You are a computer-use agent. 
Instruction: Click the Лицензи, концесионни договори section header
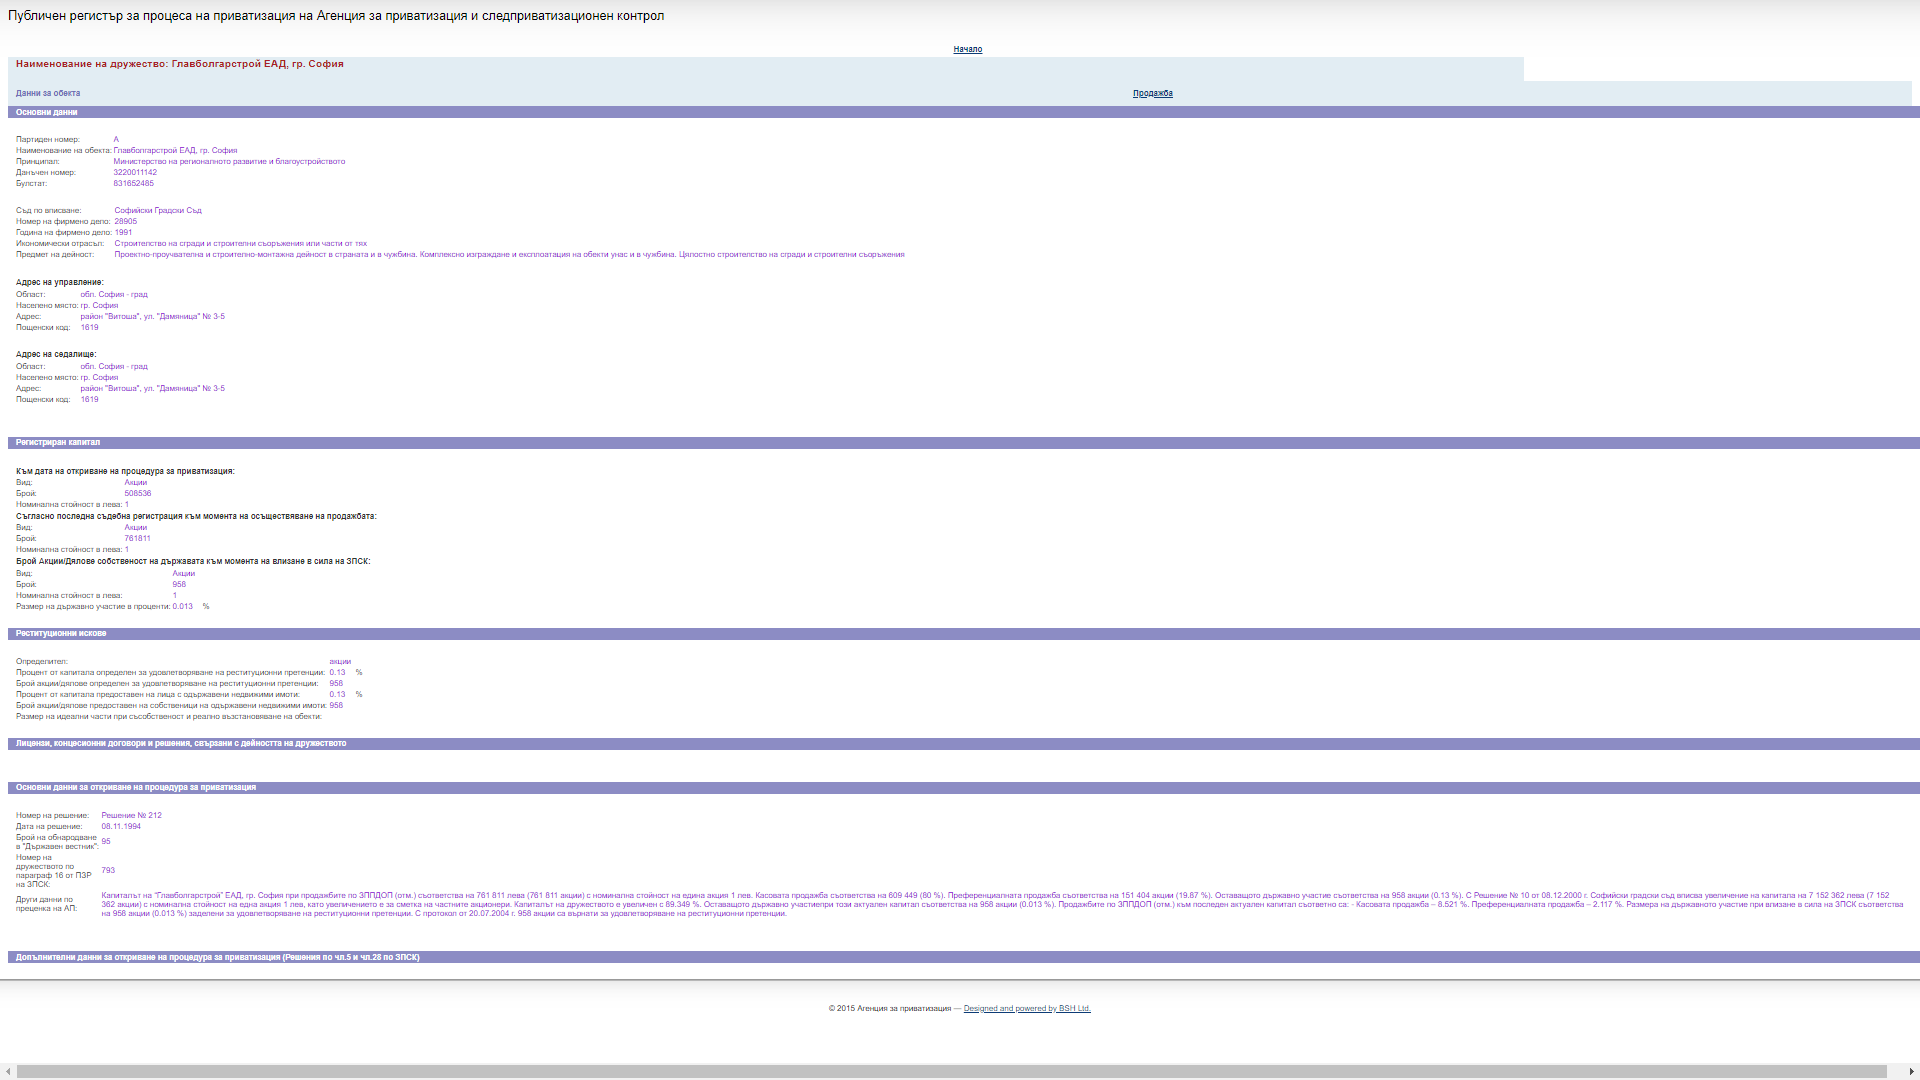click(x=181, y=743)
